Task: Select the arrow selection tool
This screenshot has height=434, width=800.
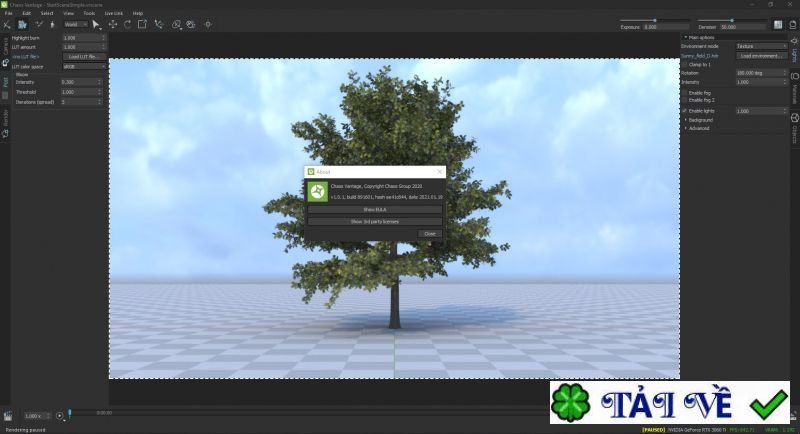Action: 96,24
